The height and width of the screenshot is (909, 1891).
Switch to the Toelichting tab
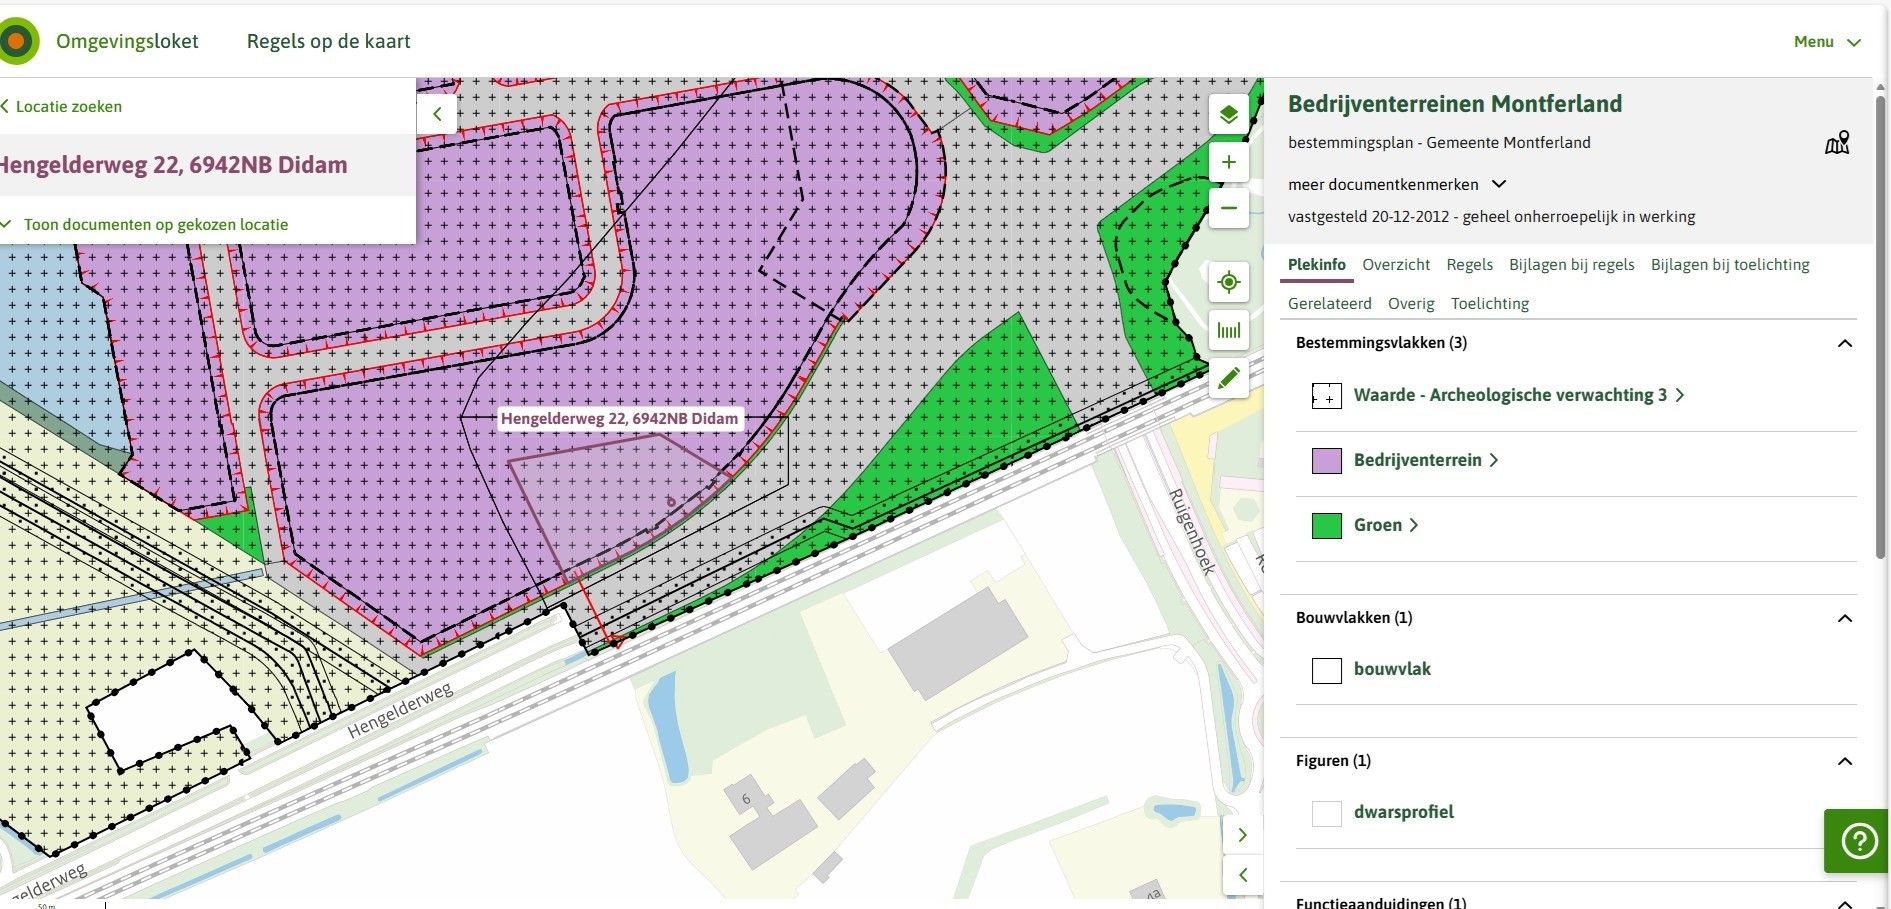tap(1489, 304)
